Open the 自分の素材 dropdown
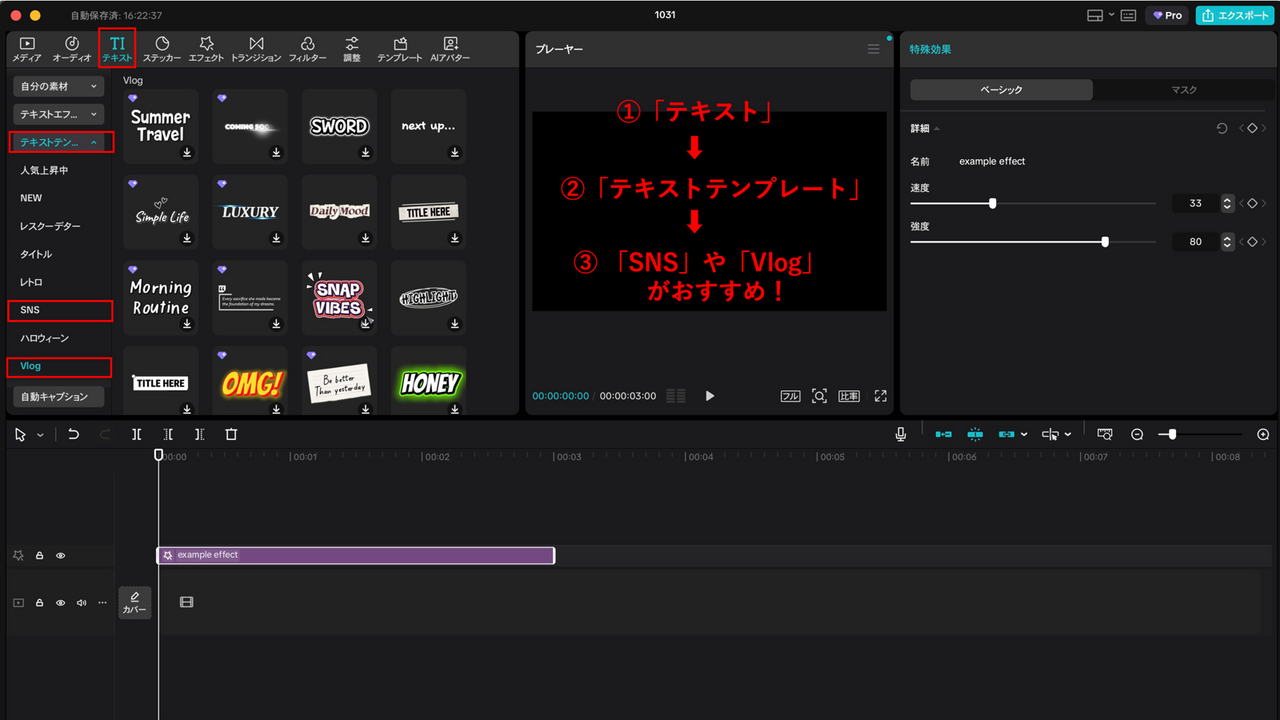Screen dimensions: 1280x720 coord(58,87)
